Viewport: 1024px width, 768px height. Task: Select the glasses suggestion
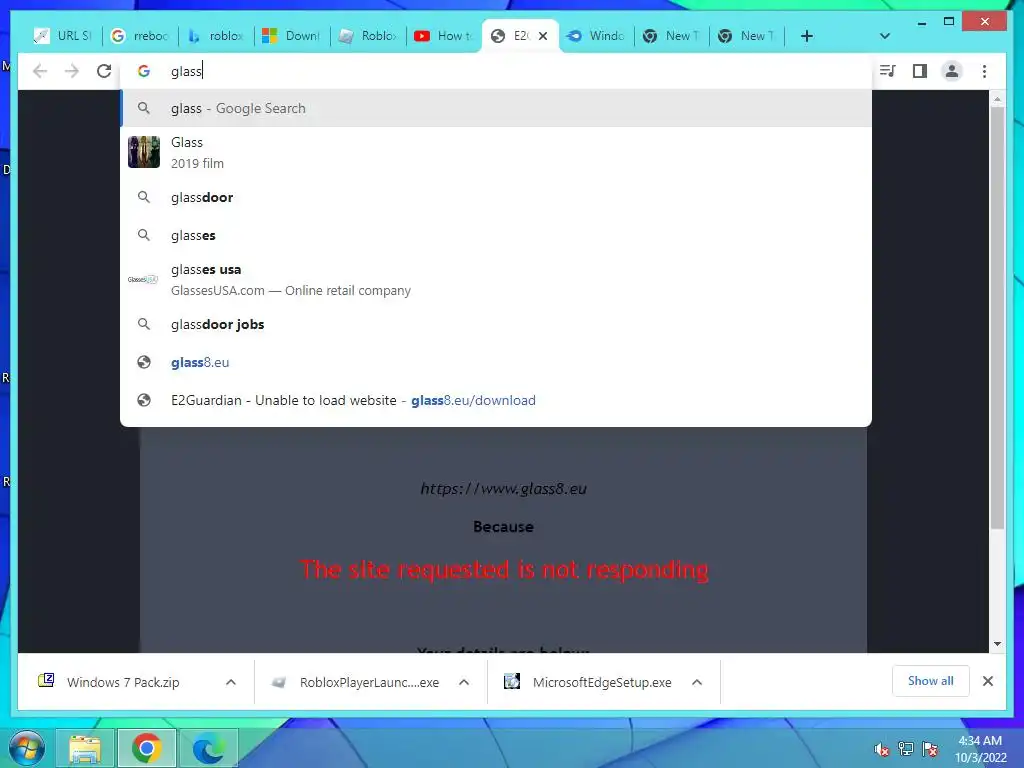point(496,235)
